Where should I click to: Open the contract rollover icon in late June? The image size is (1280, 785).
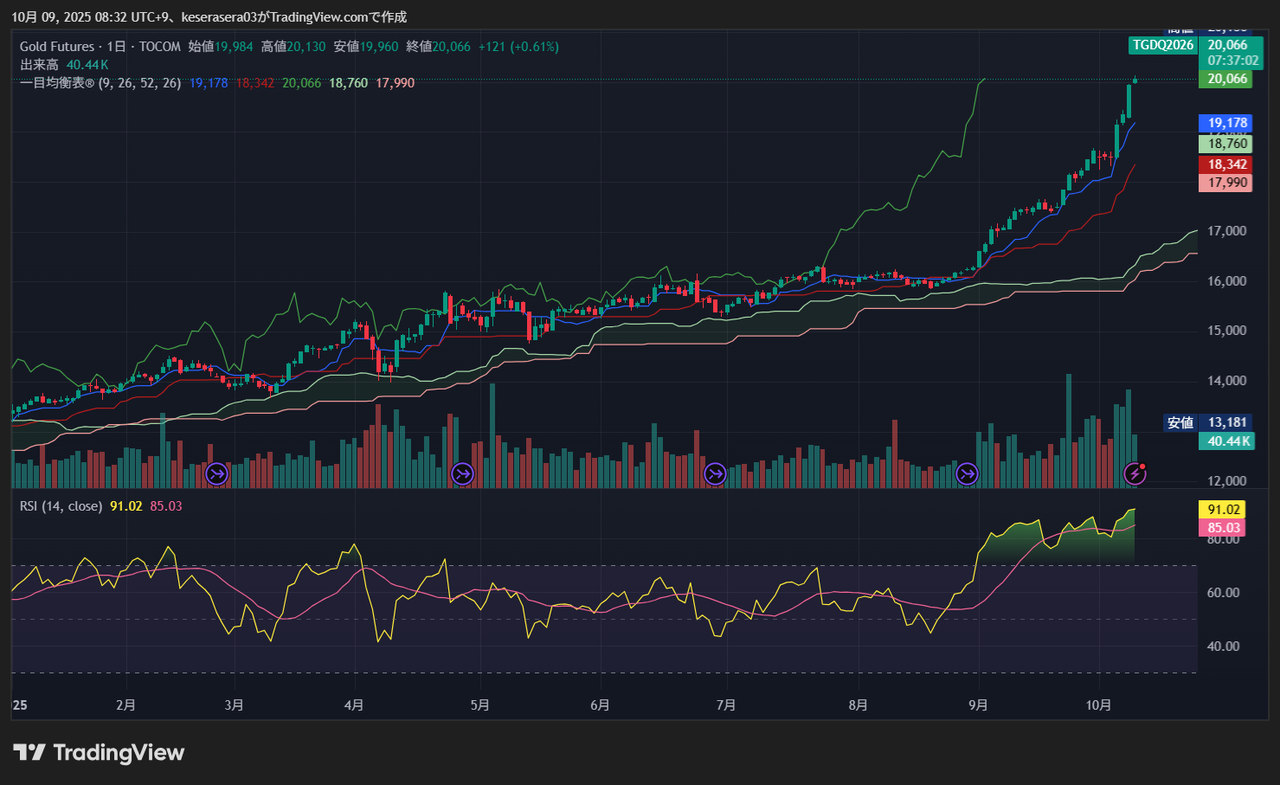[x=715, y=474]
